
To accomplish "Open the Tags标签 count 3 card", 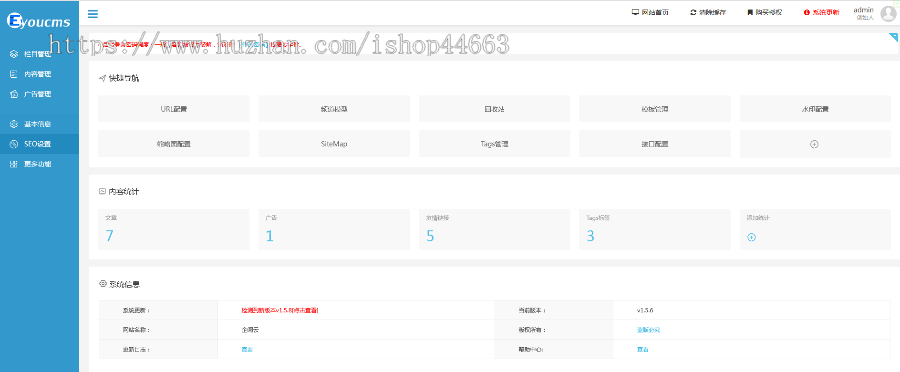I will pyautogui.click(x=654, y=229).
